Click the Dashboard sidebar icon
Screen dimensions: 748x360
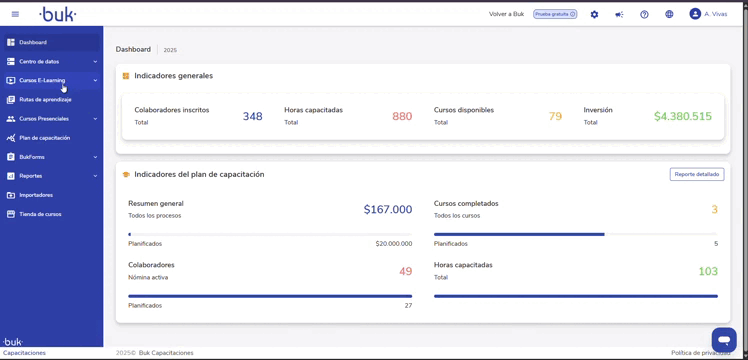pos(10,42)
